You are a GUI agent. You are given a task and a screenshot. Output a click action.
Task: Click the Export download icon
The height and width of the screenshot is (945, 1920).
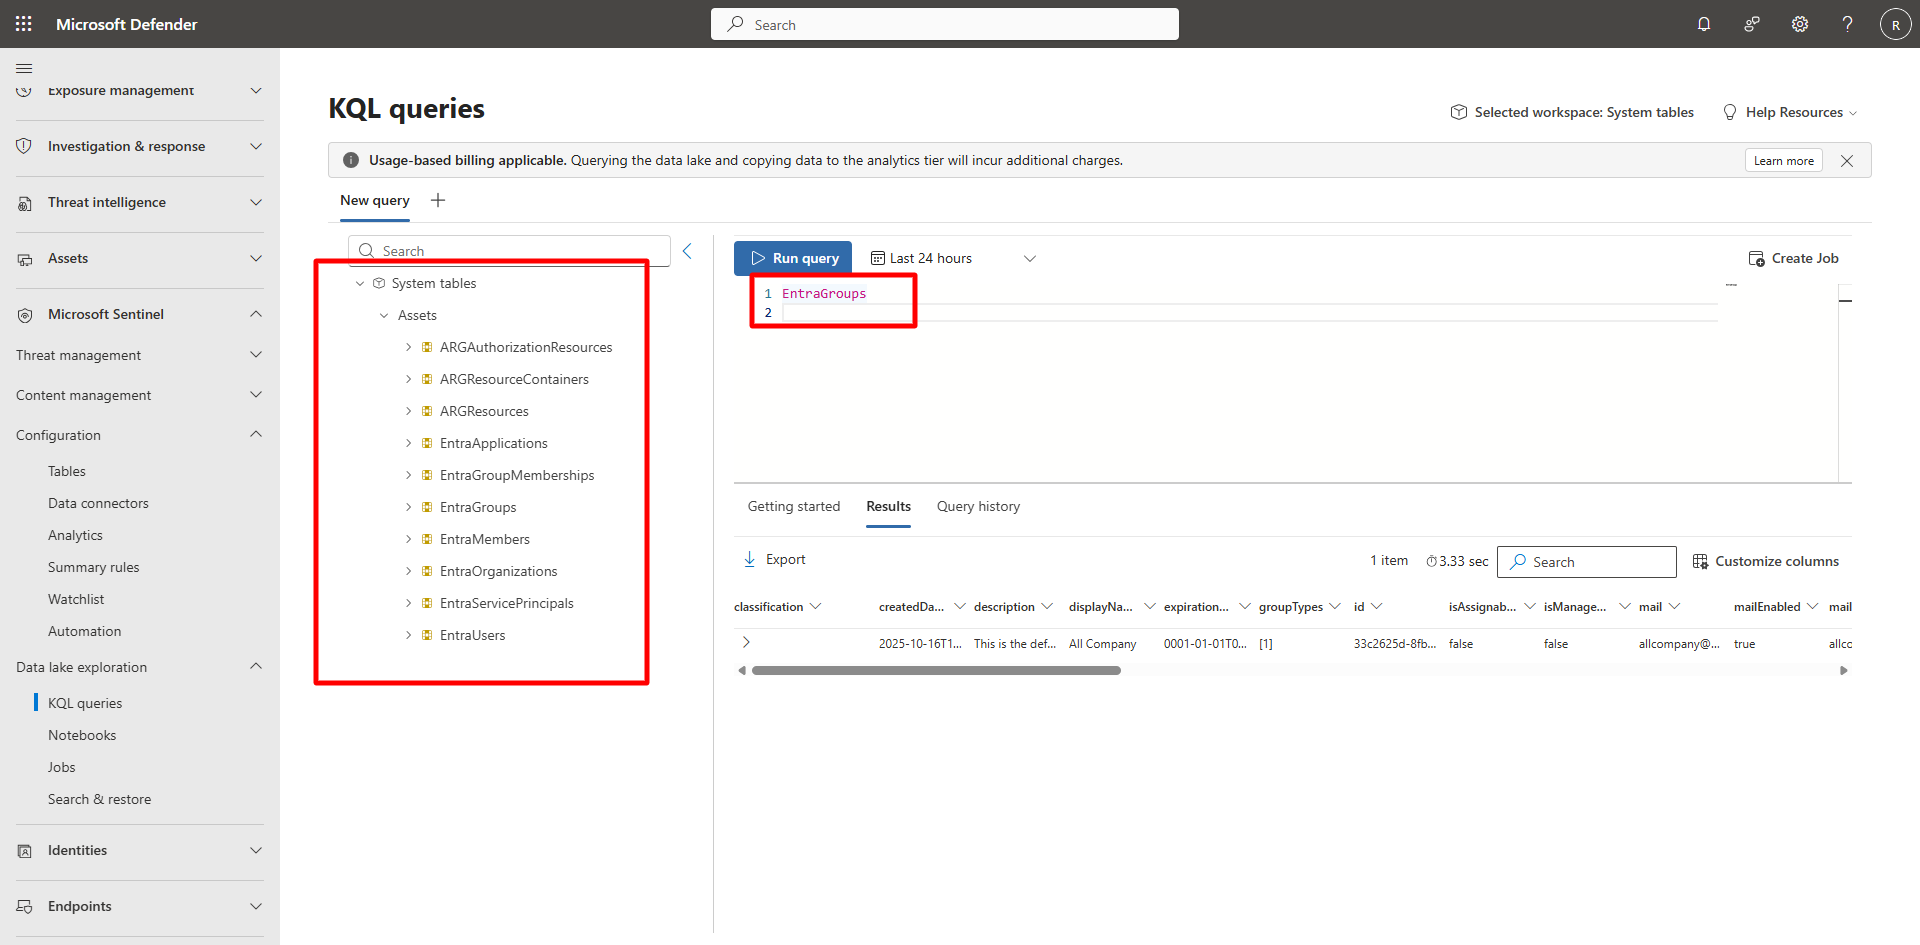click(x=750, y=560)
